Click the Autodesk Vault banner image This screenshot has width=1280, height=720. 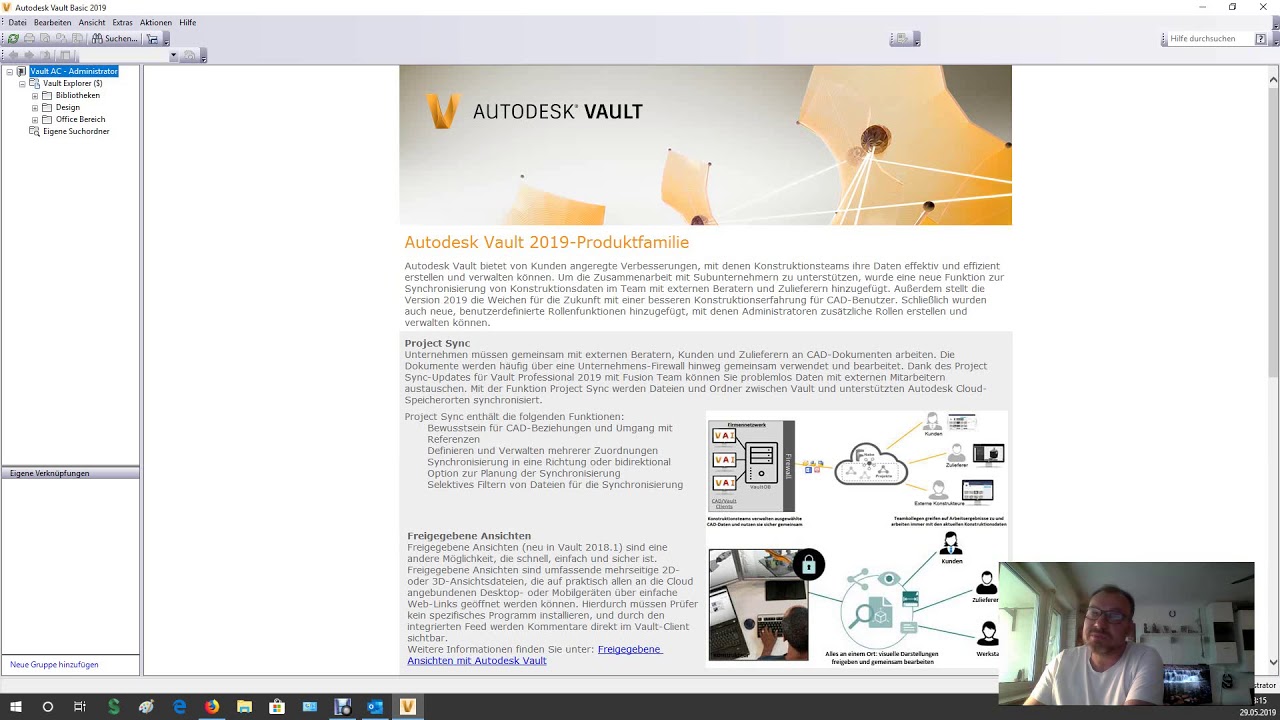pos(705,145)
